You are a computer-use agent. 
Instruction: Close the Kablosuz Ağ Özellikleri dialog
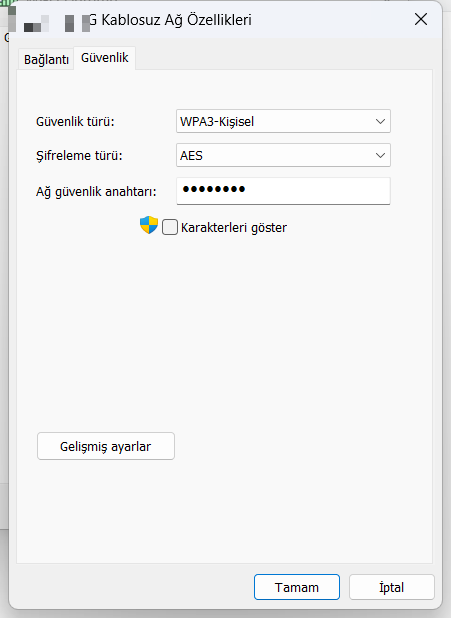click(x=421, y=19)
